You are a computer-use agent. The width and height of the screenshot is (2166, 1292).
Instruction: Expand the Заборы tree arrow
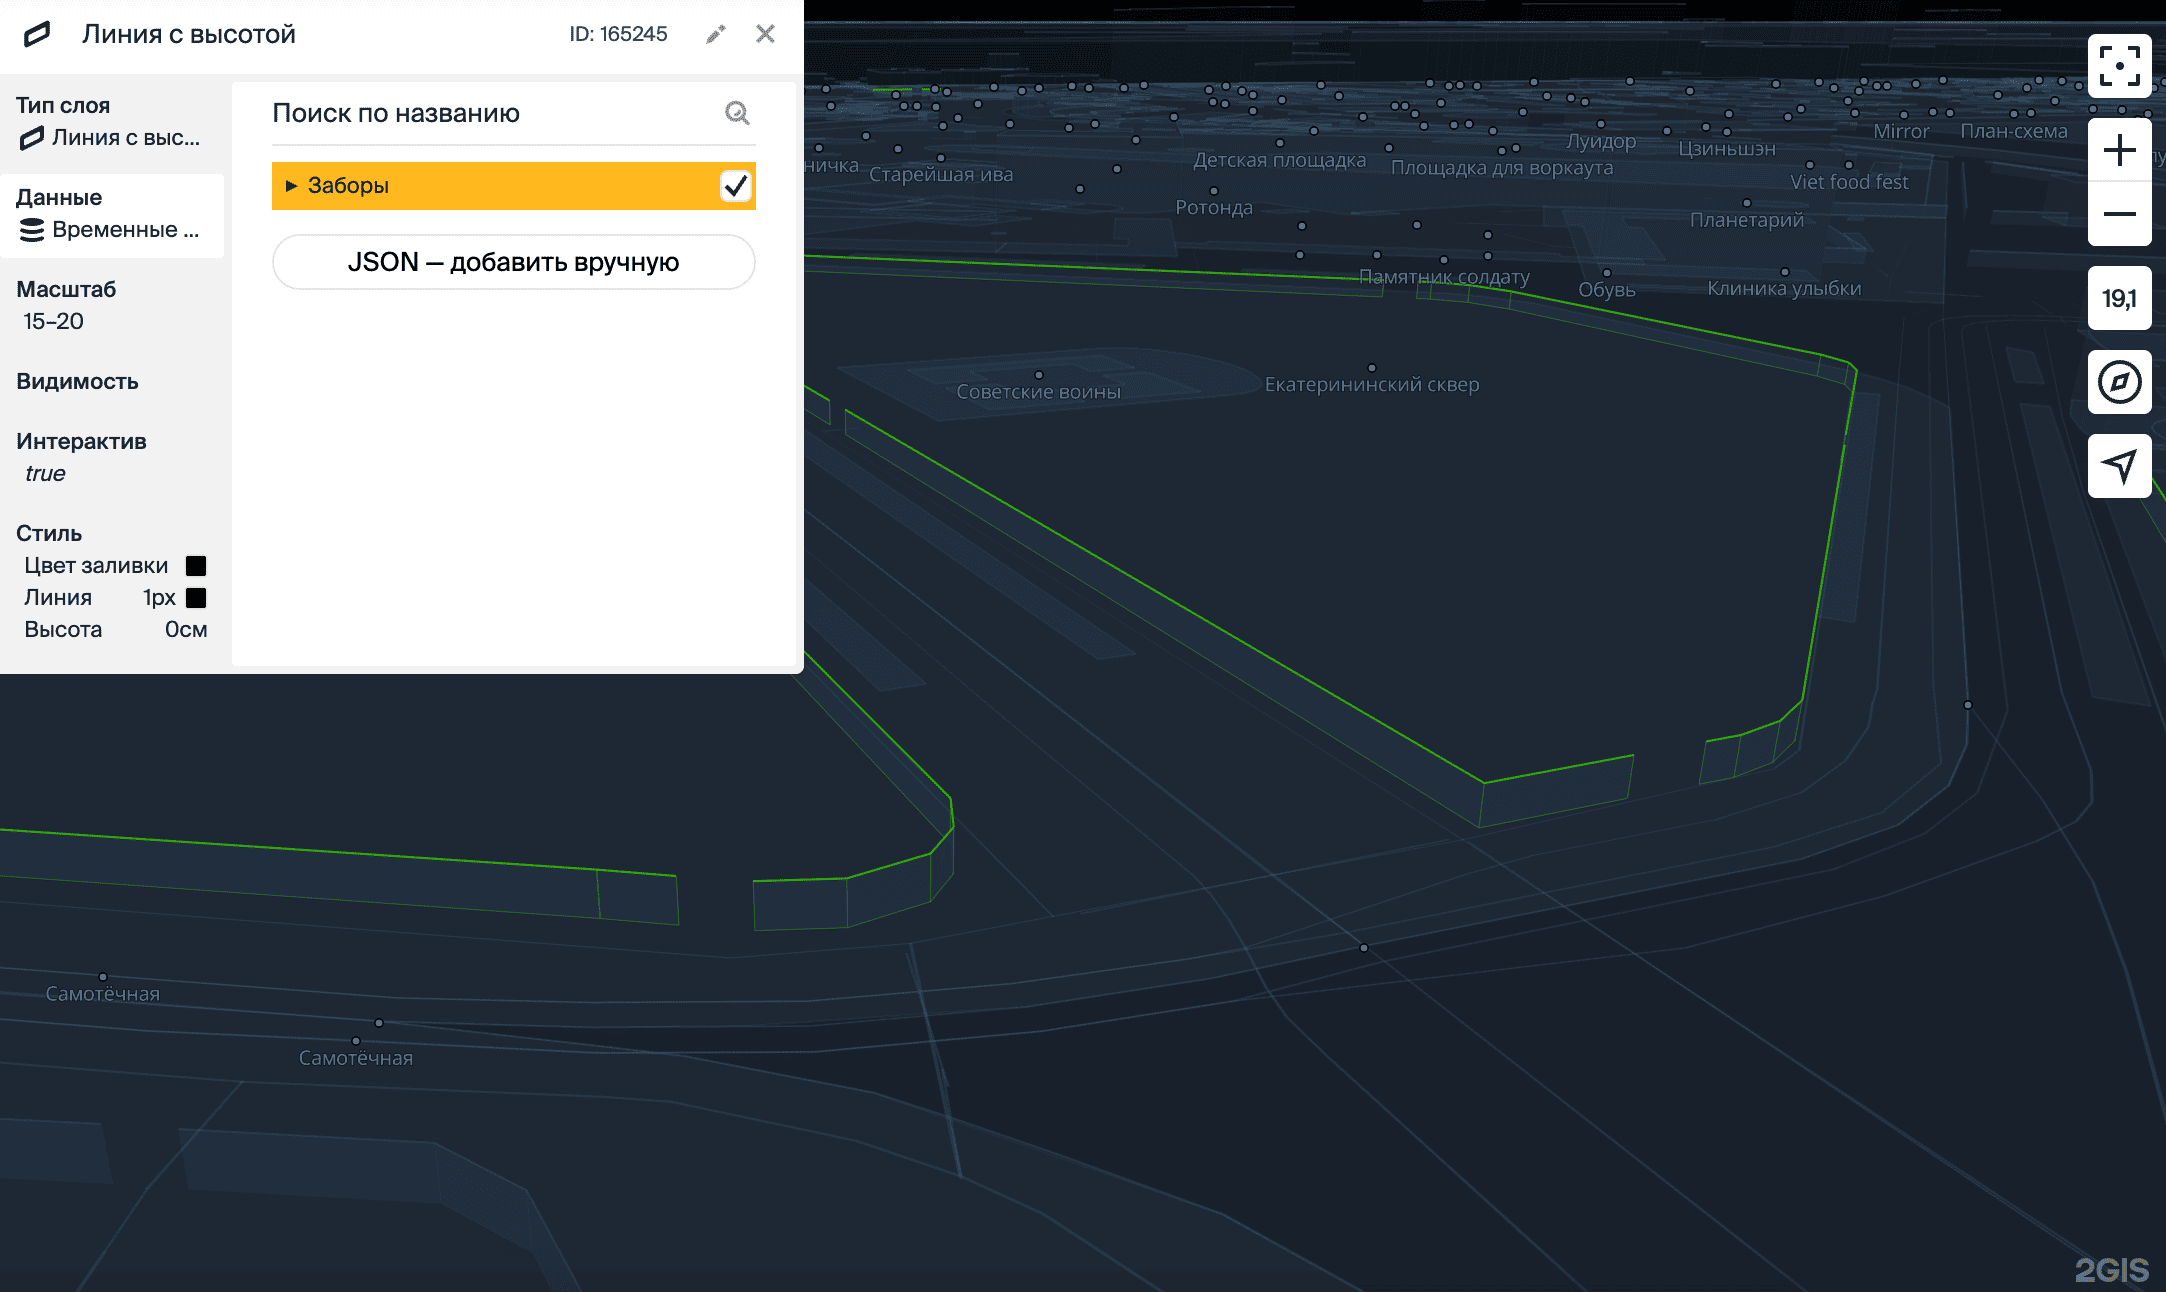click(291, 186)
